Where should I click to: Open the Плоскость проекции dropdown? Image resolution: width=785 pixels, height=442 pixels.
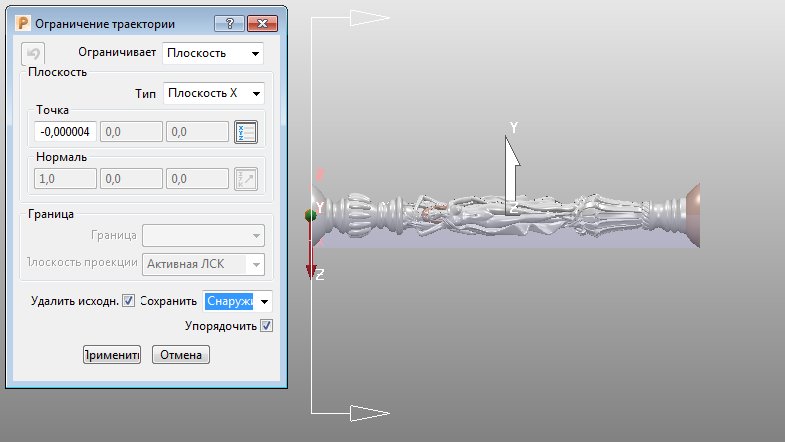(x=203, y=264)
